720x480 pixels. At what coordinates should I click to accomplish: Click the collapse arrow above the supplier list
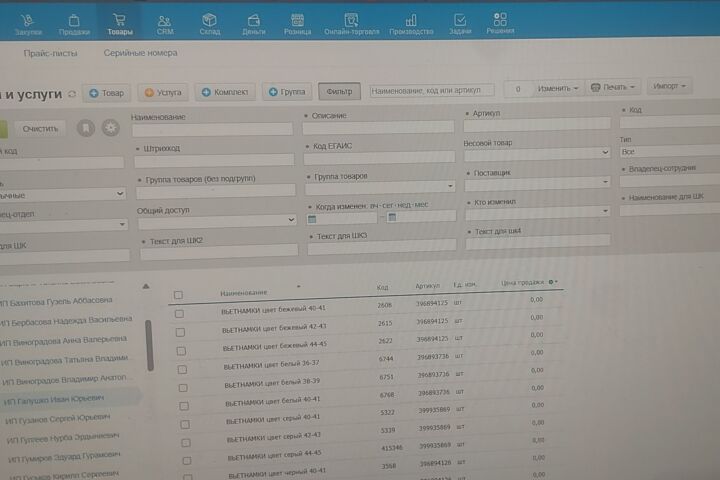(146, 286)
